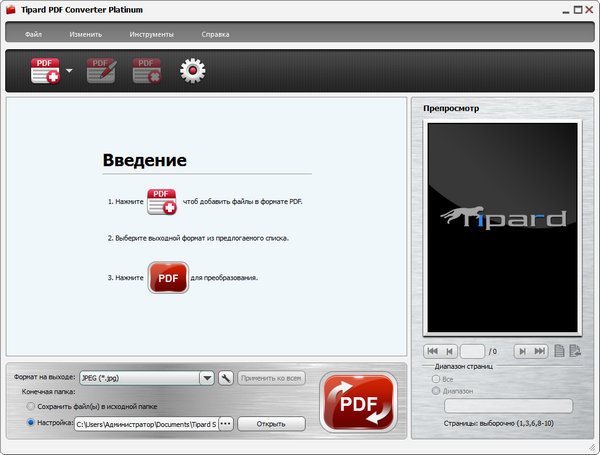
Task: Open the Инструменты menu
Action: click(152, 34)
